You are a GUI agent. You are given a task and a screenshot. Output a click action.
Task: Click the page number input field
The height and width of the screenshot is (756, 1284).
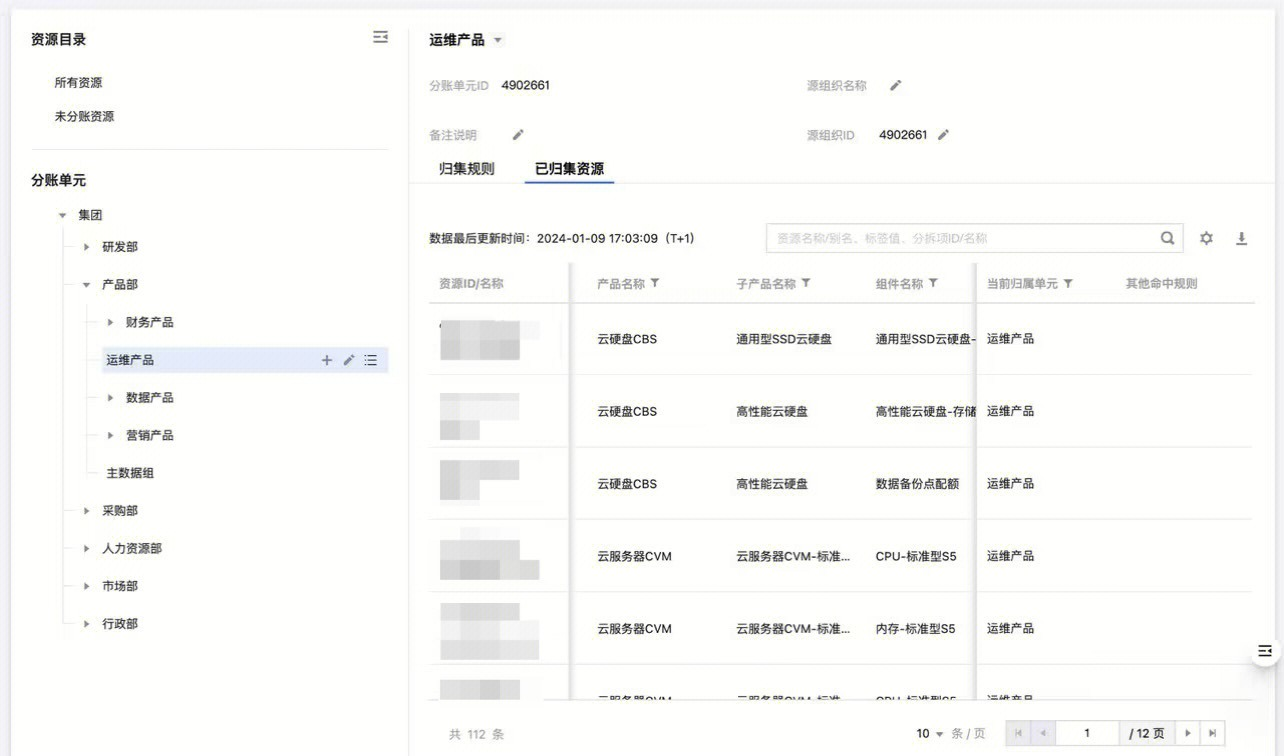coord(1087,734)
